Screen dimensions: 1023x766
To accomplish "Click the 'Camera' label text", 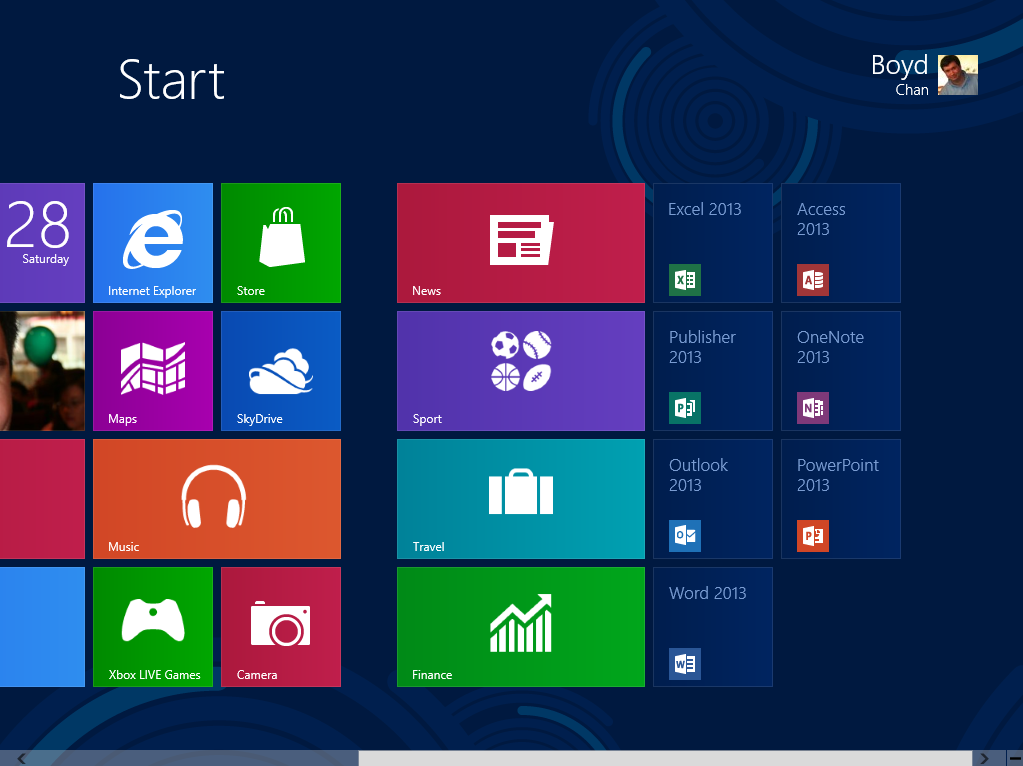I will click(257, 675).
